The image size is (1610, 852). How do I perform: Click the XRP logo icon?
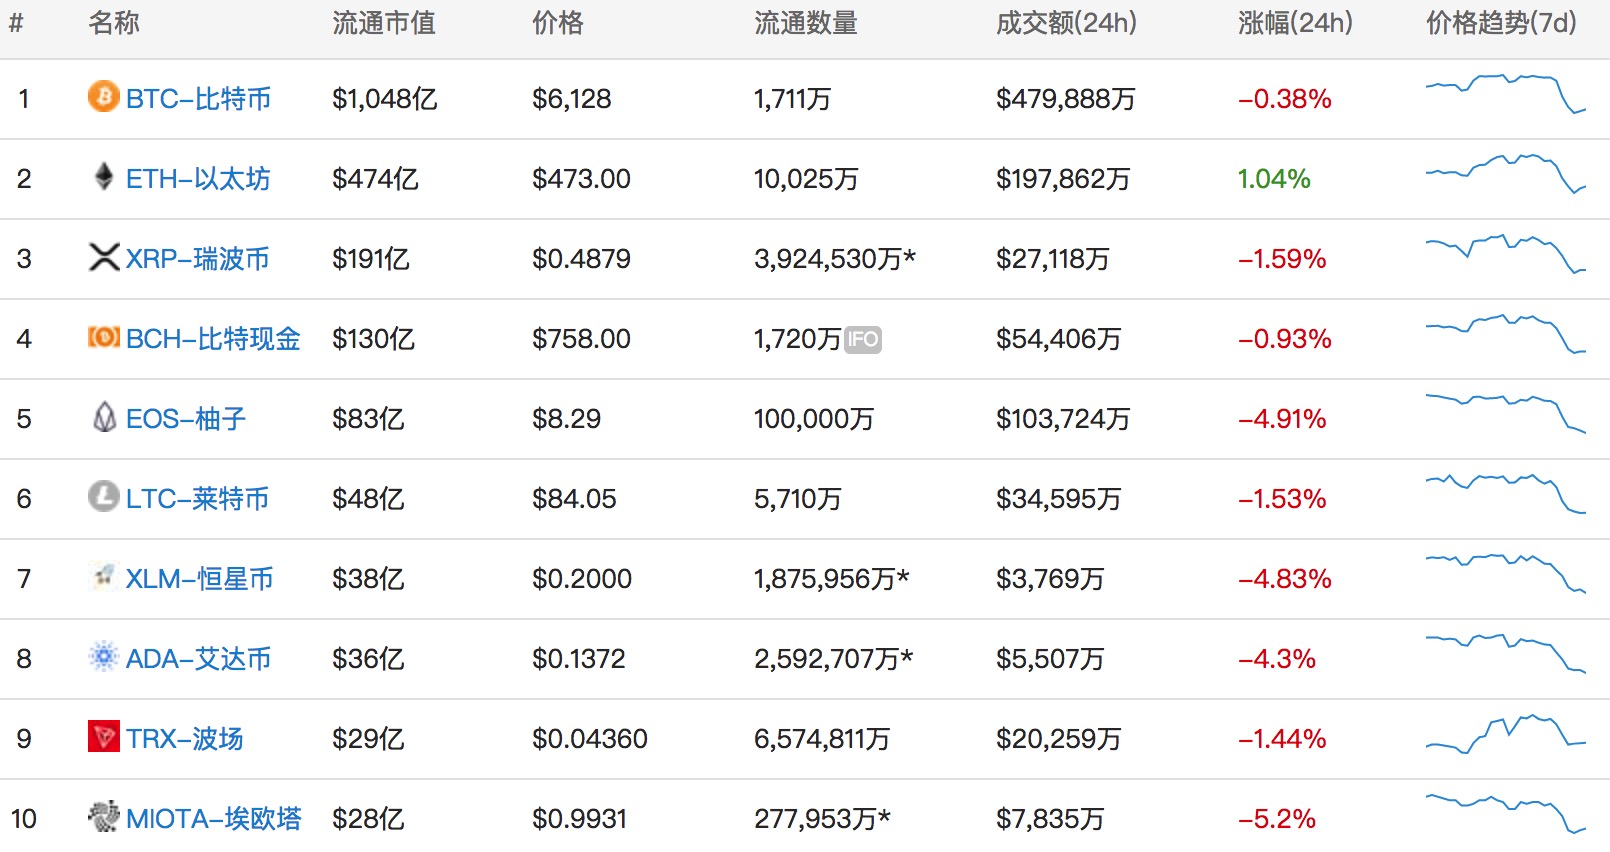click(x=104, y=257)
